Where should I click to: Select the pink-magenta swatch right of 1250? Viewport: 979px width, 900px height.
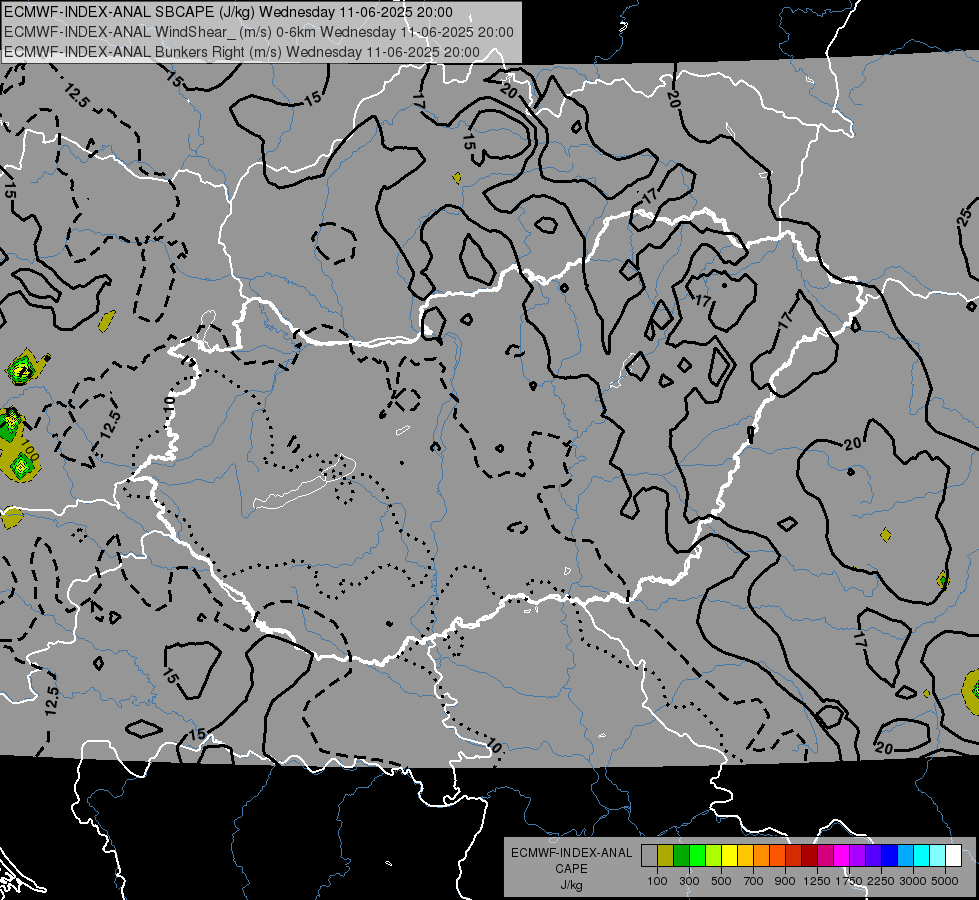click(826, 855)
